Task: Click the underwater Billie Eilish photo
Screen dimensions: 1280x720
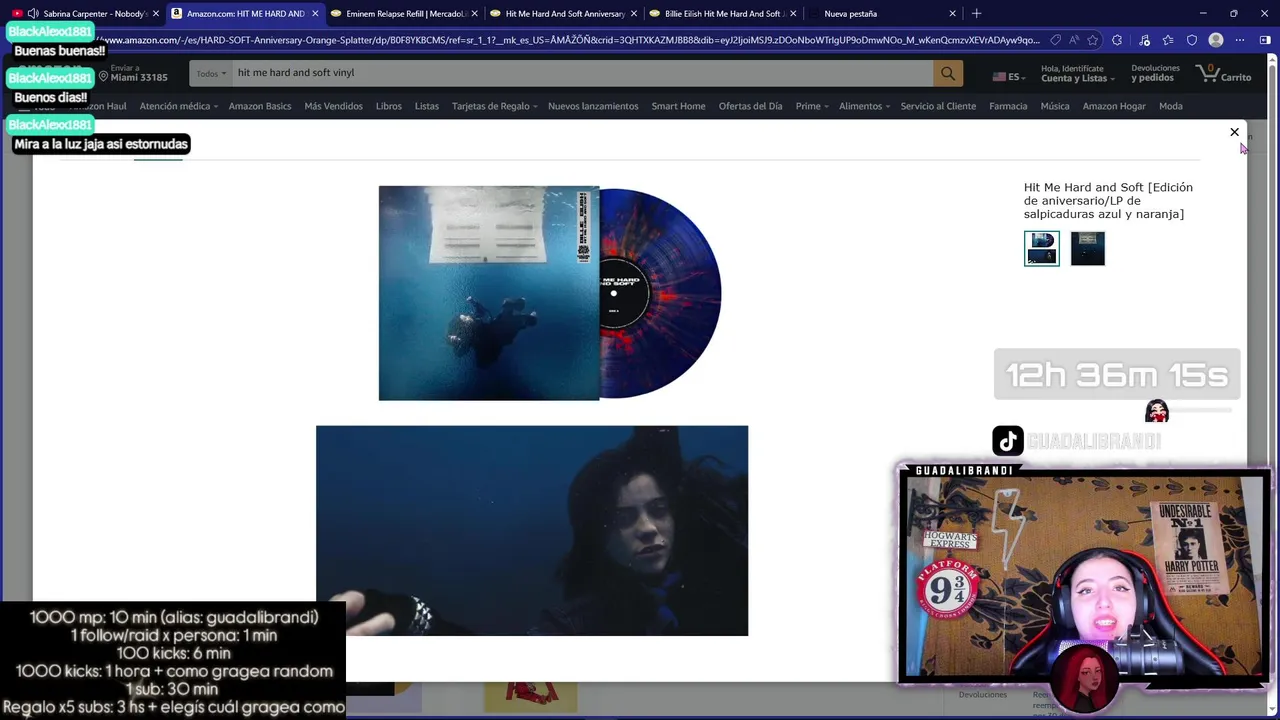Action: [532, 531]
